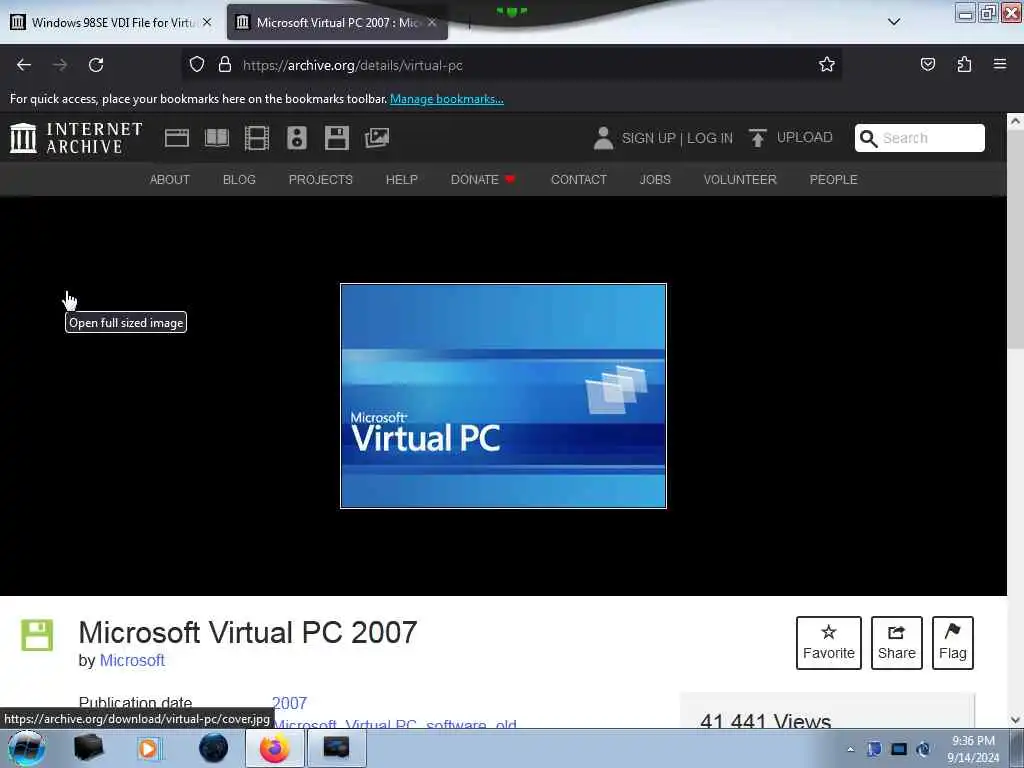This screenshot has height=768, width=1024.
Task: Click the user avatar icon near Sign Up
Action: [603, 138]
